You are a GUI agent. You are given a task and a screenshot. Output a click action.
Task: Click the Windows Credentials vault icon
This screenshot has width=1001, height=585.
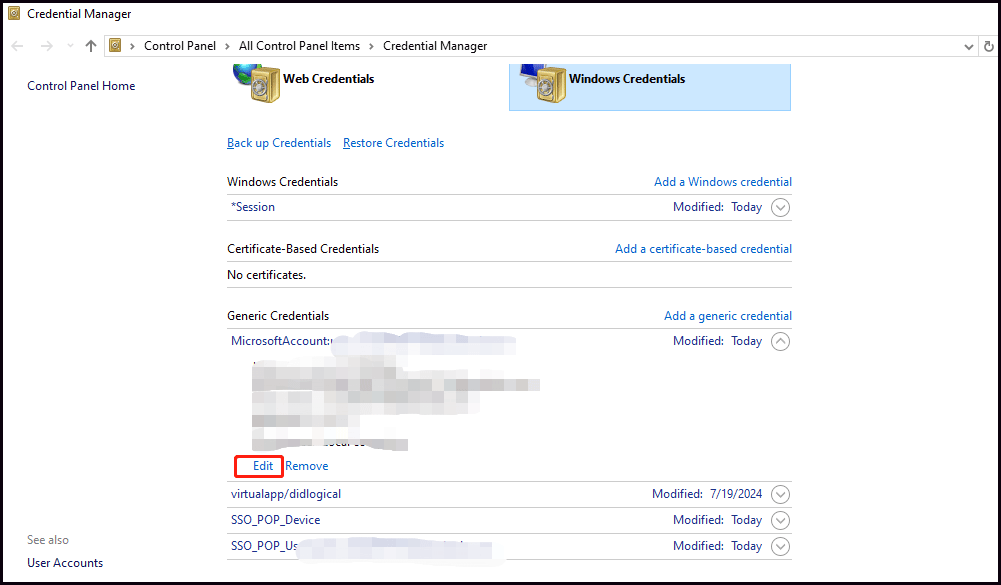coord(543,83)
